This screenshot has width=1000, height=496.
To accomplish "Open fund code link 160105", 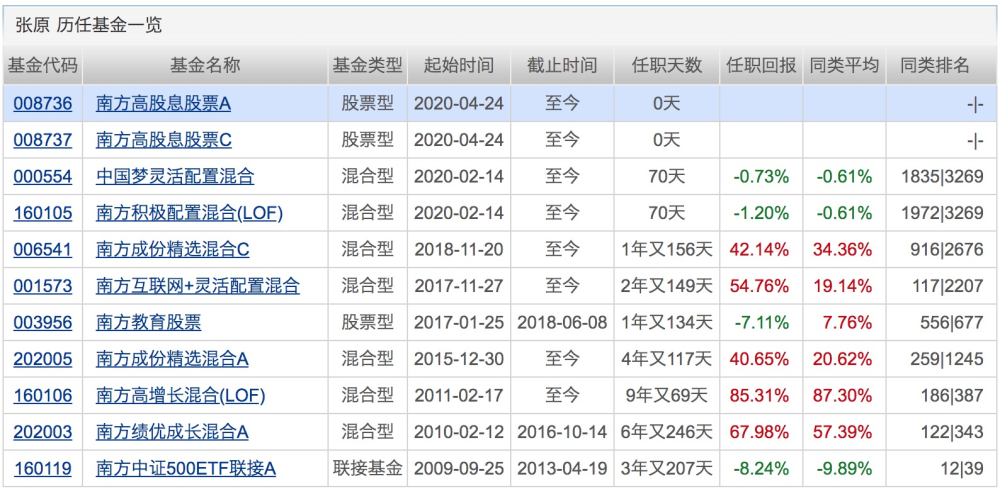I will tap(42, 213).
